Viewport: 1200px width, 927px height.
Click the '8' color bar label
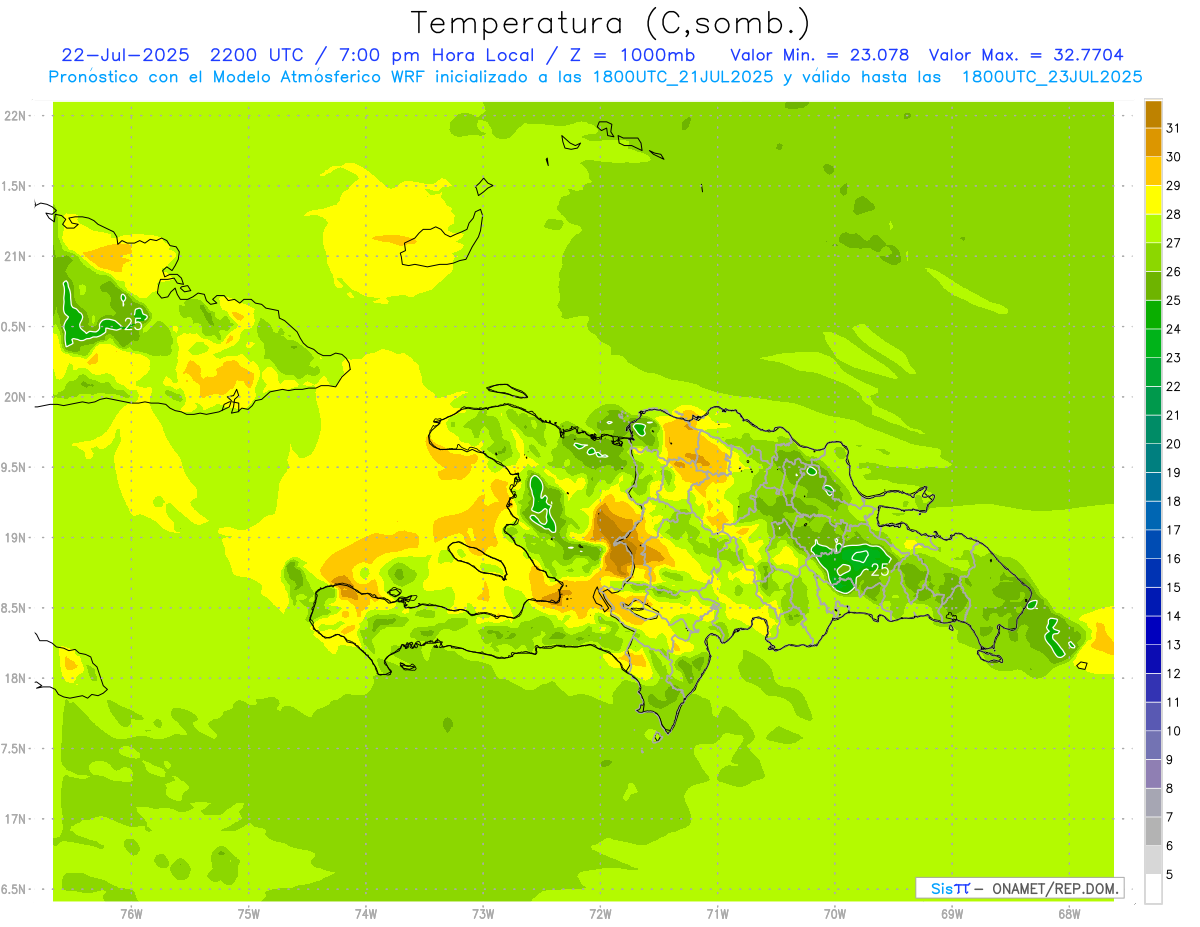[1170, 788]
